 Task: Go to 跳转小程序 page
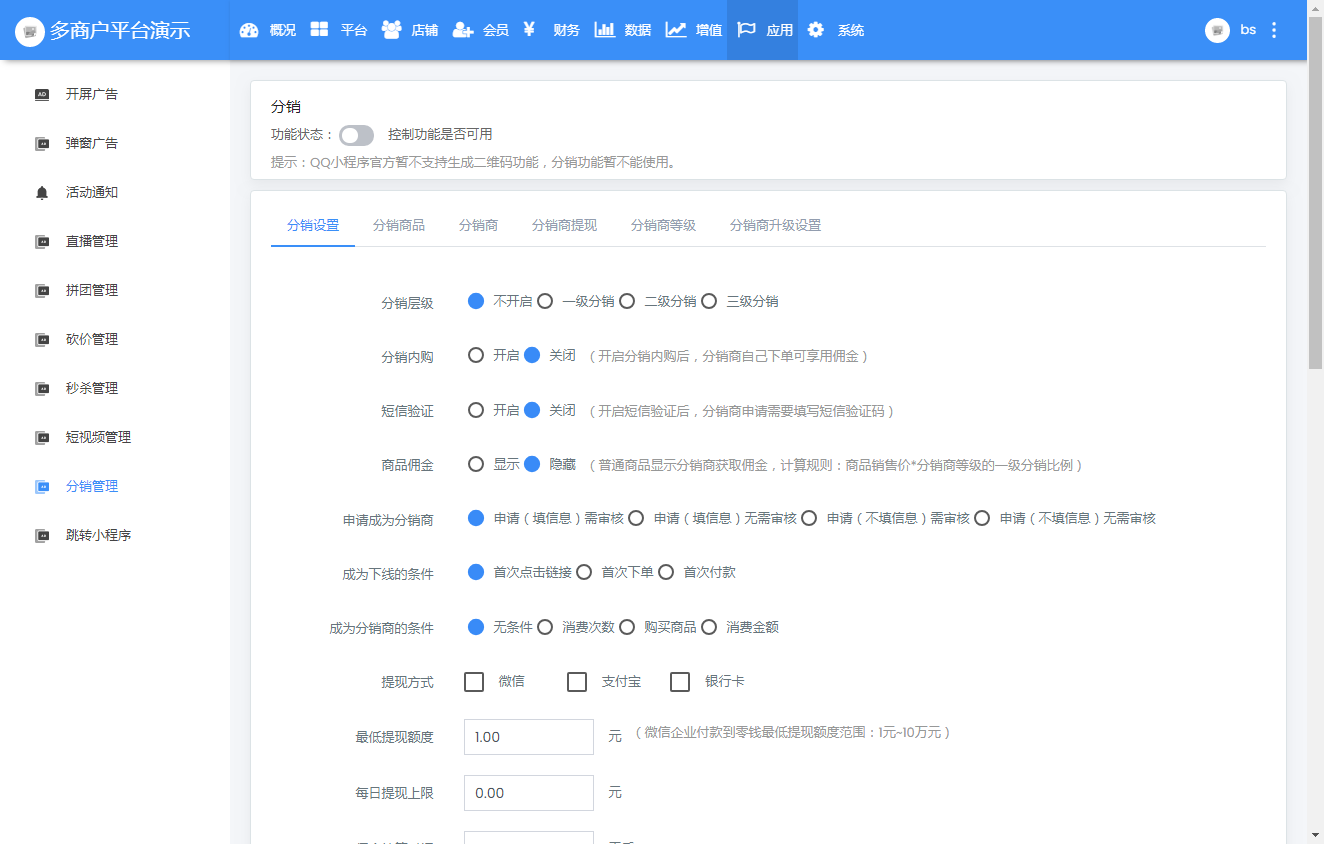(99, 535)
